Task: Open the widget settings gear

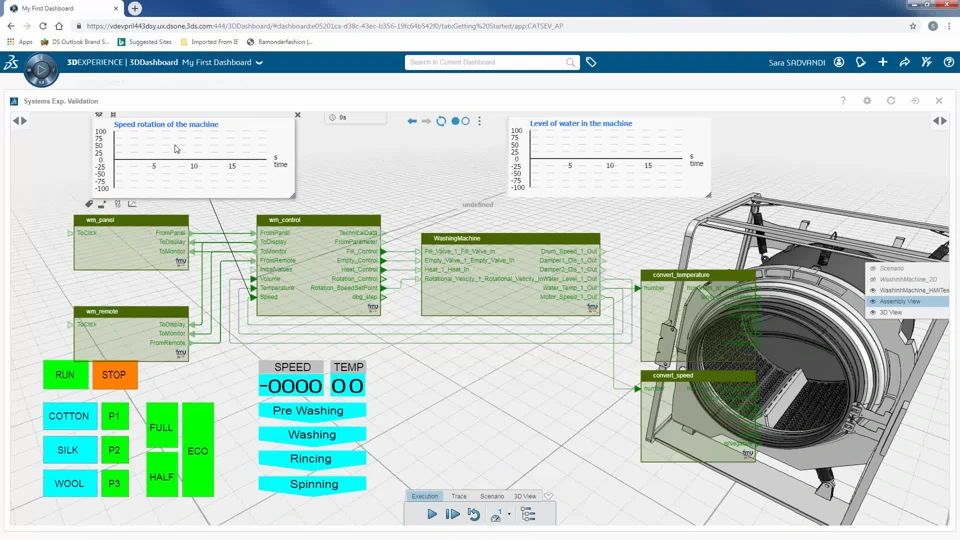Action: pos(867,100)
